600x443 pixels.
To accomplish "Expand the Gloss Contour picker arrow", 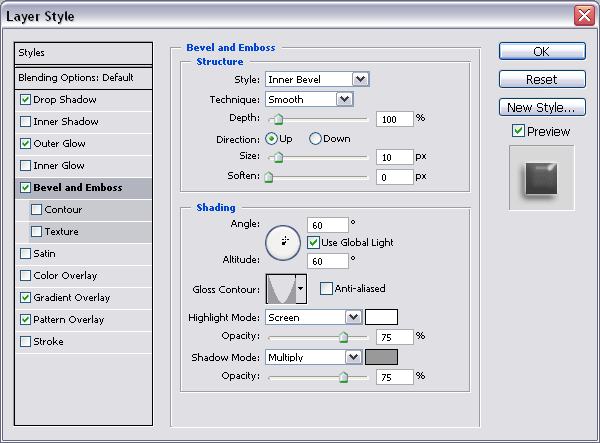I will click(301, 289).
